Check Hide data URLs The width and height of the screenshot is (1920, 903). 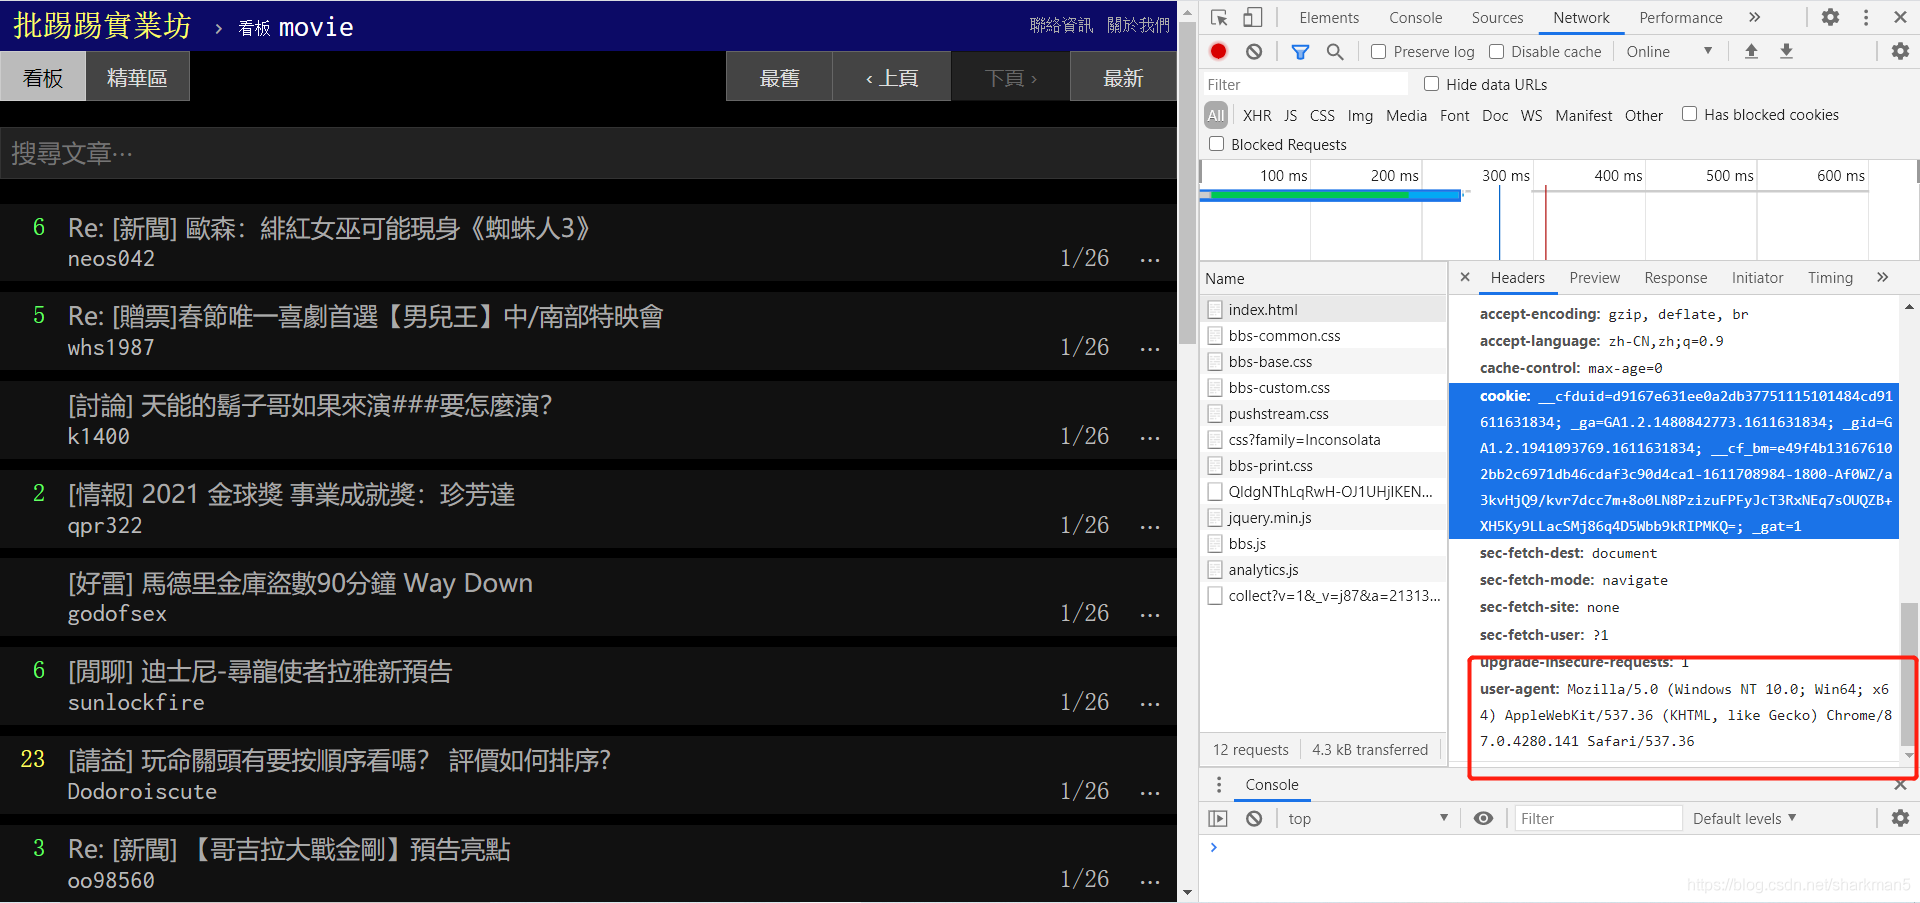click(1431, 84)
